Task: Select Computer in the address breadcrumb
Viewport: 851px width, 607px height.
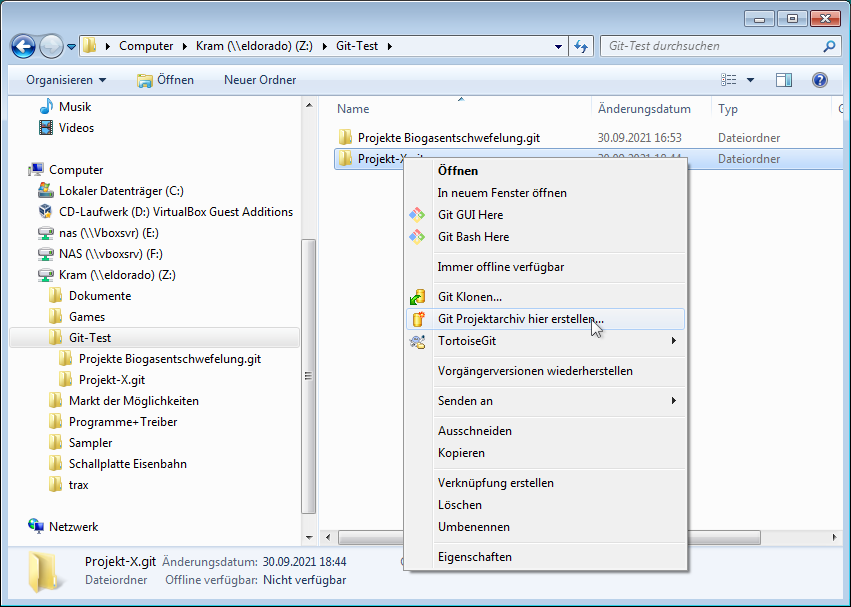Action: 146,46
